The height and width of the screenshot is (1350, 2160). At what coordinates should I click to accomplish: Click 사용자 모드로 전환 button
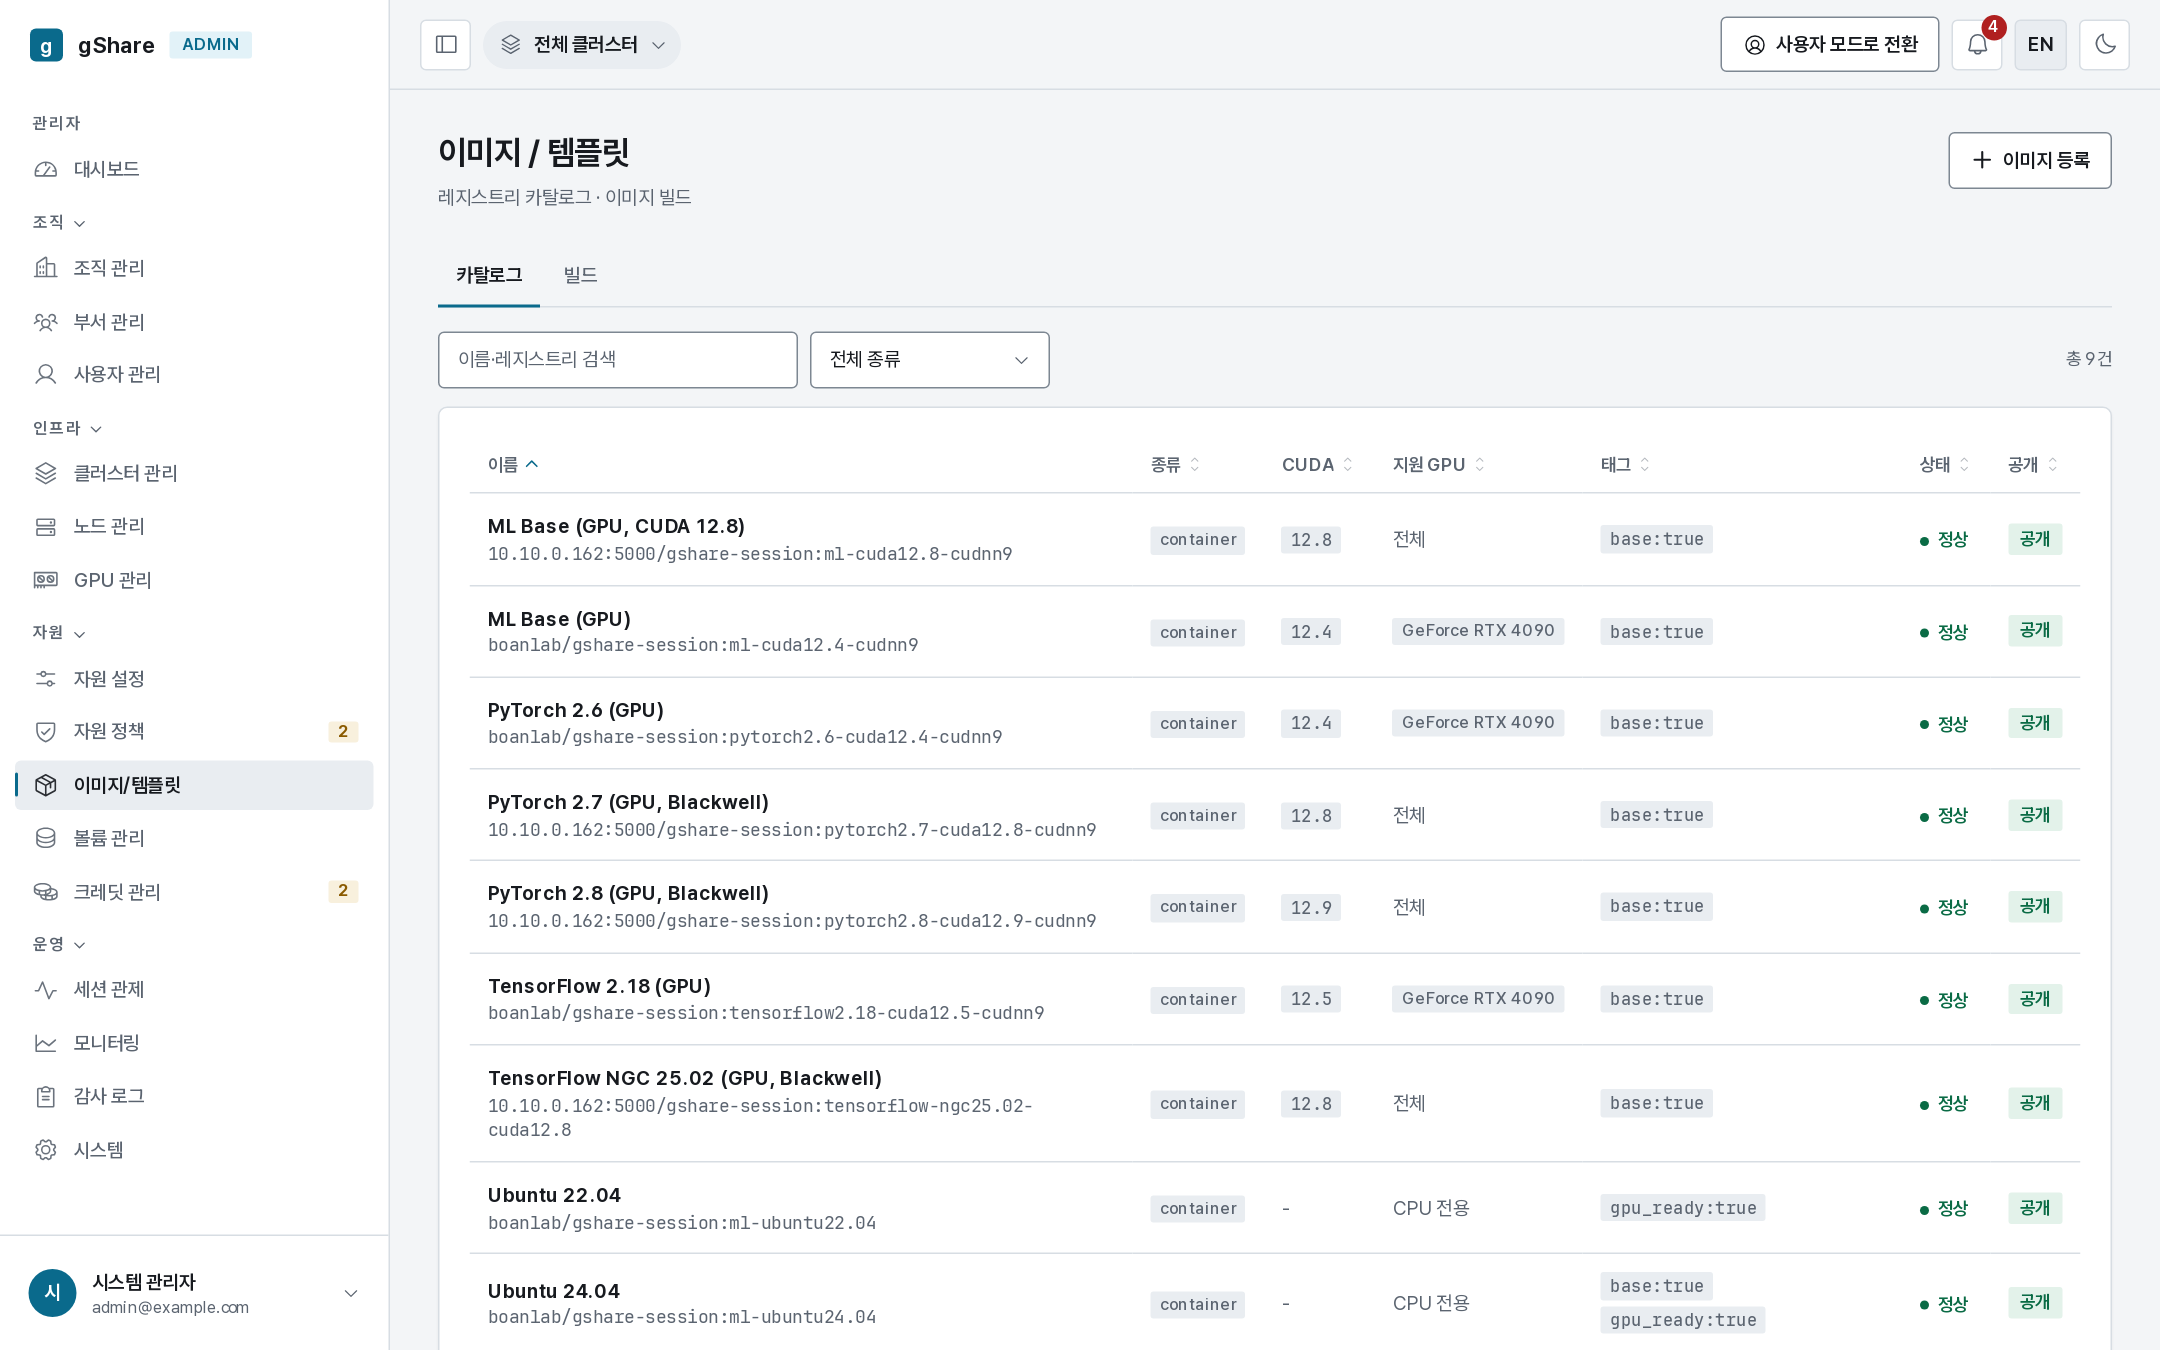click(x=1829, y=45)
